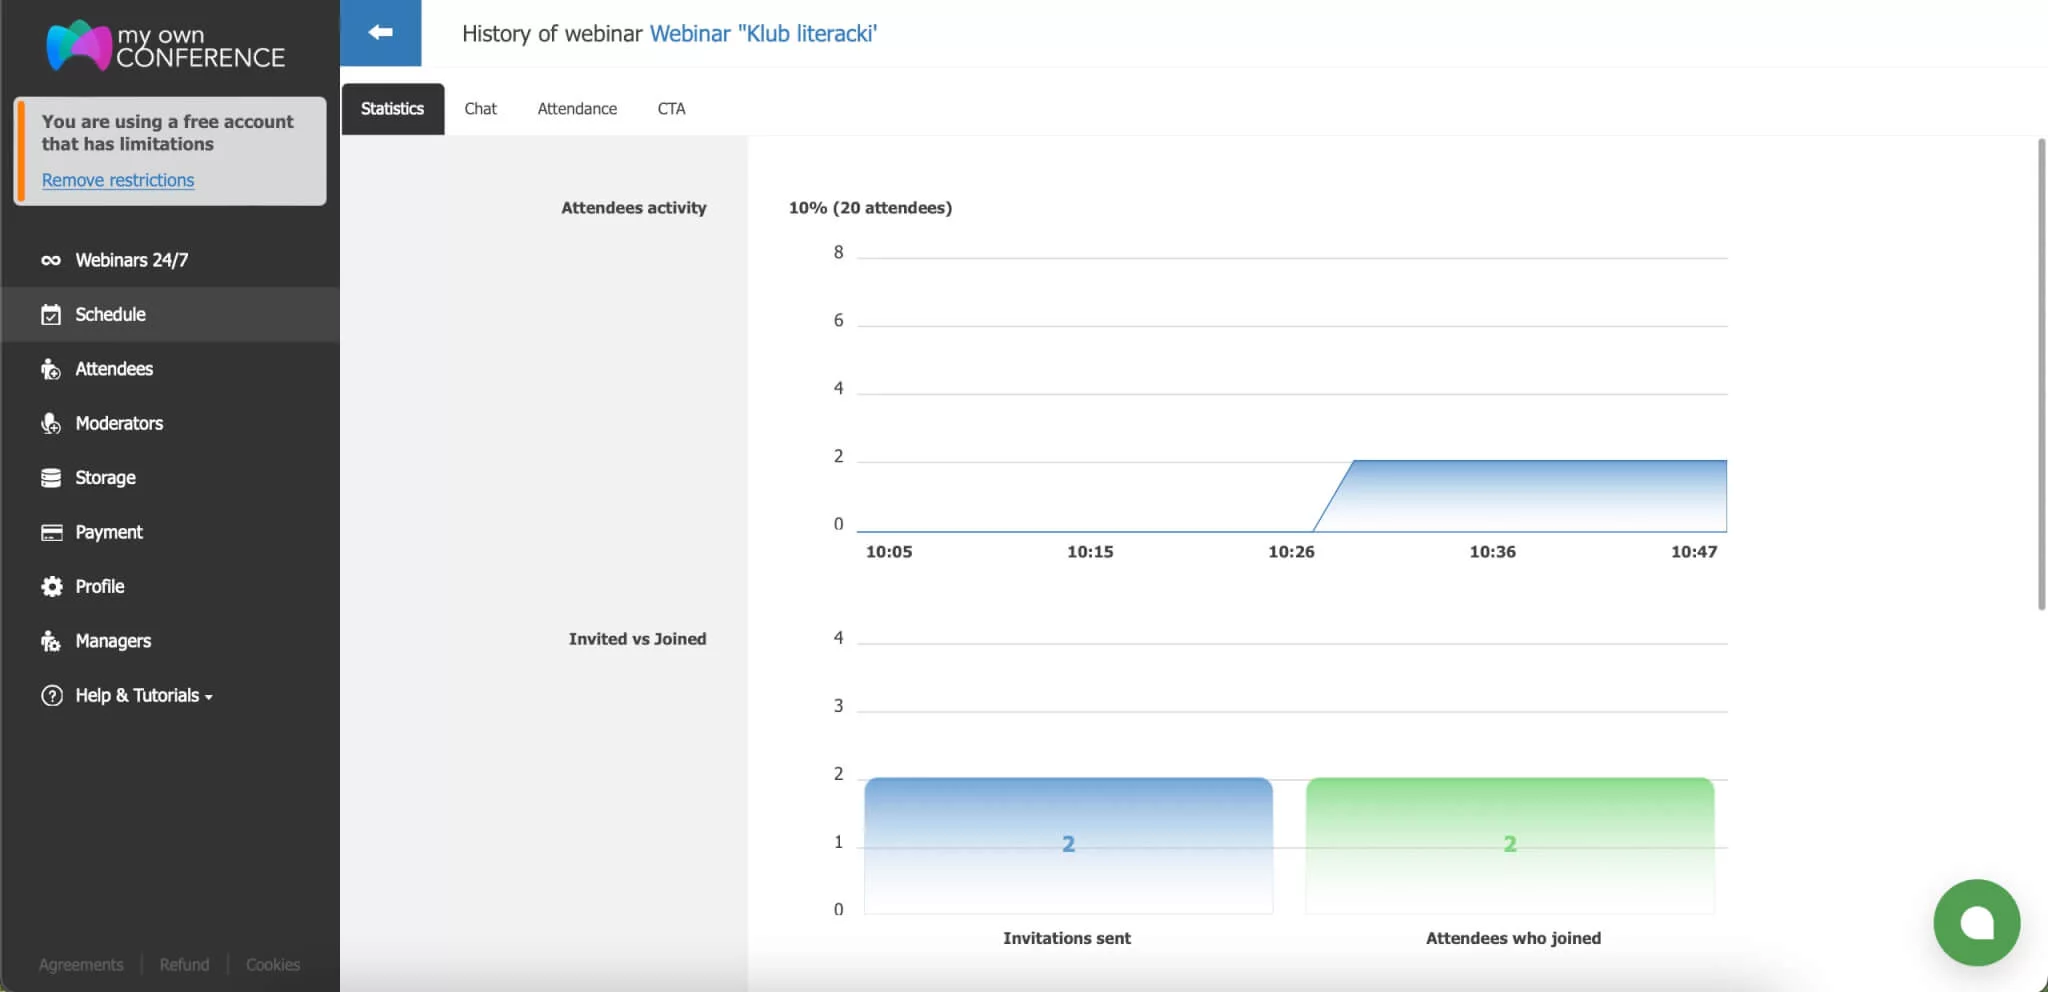
Task: Click the back arrow button
Action: pos(380,32)
